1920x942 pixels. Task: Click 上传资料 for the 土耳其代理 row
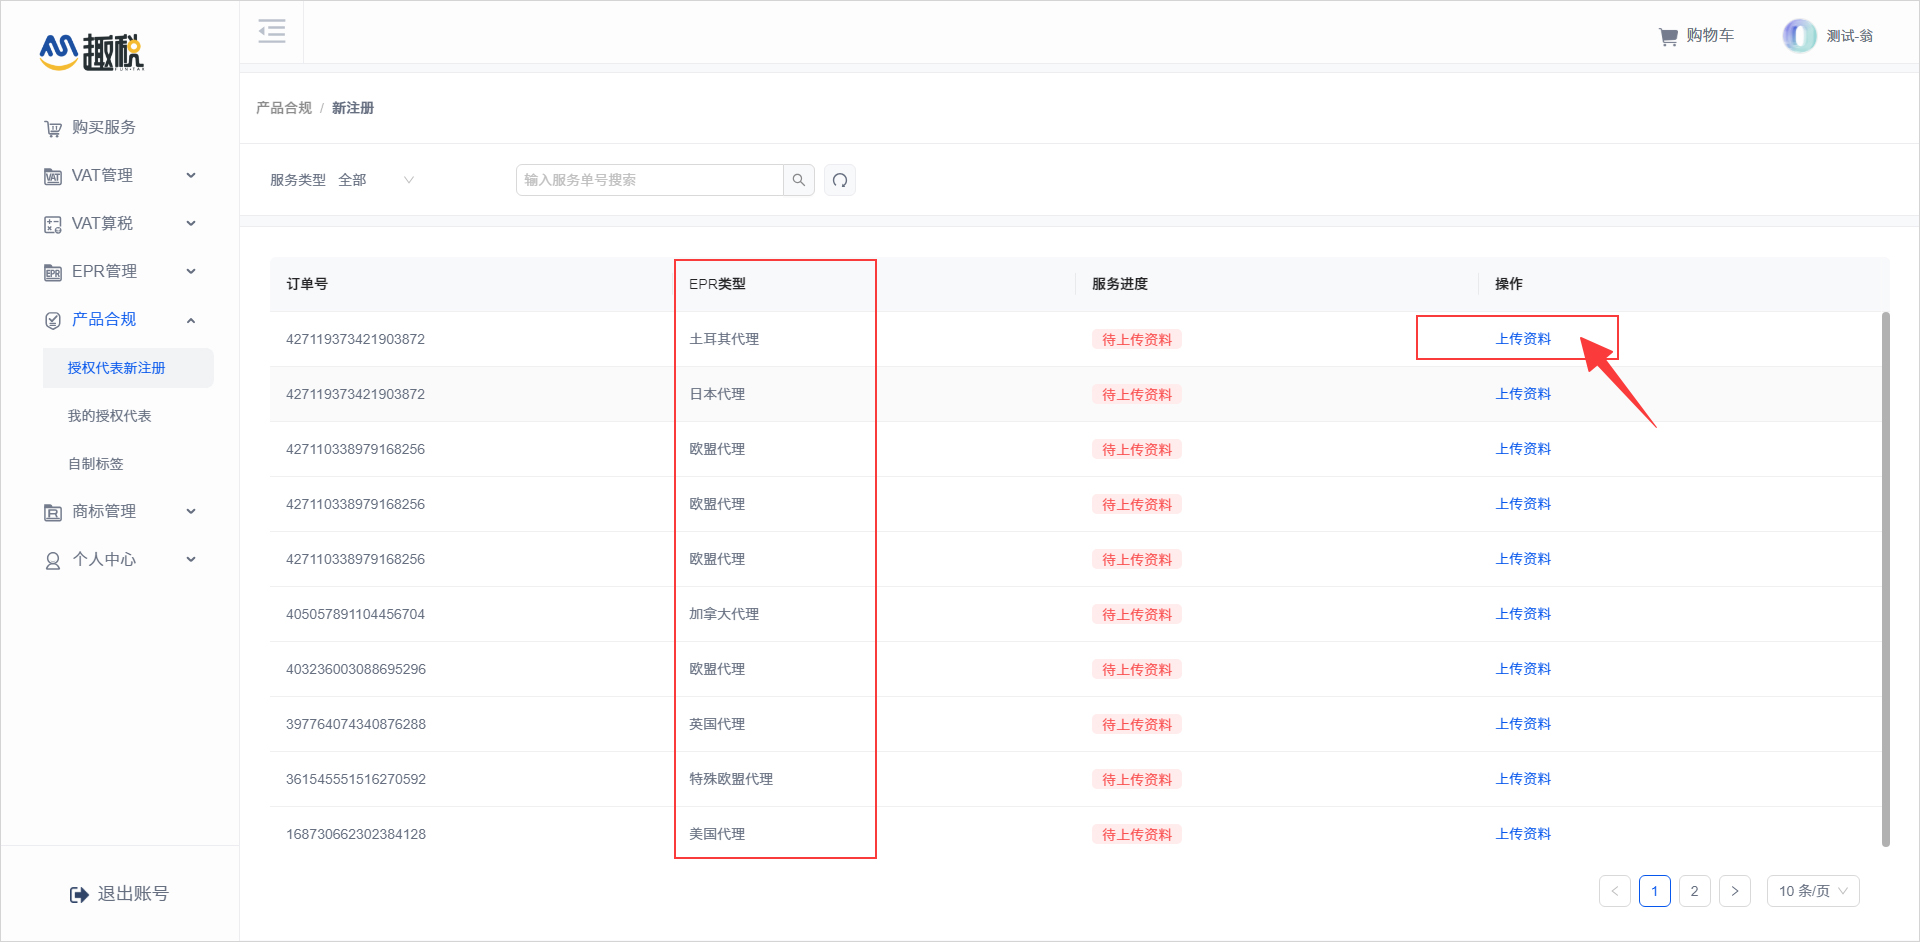(x=1522, y=339)
